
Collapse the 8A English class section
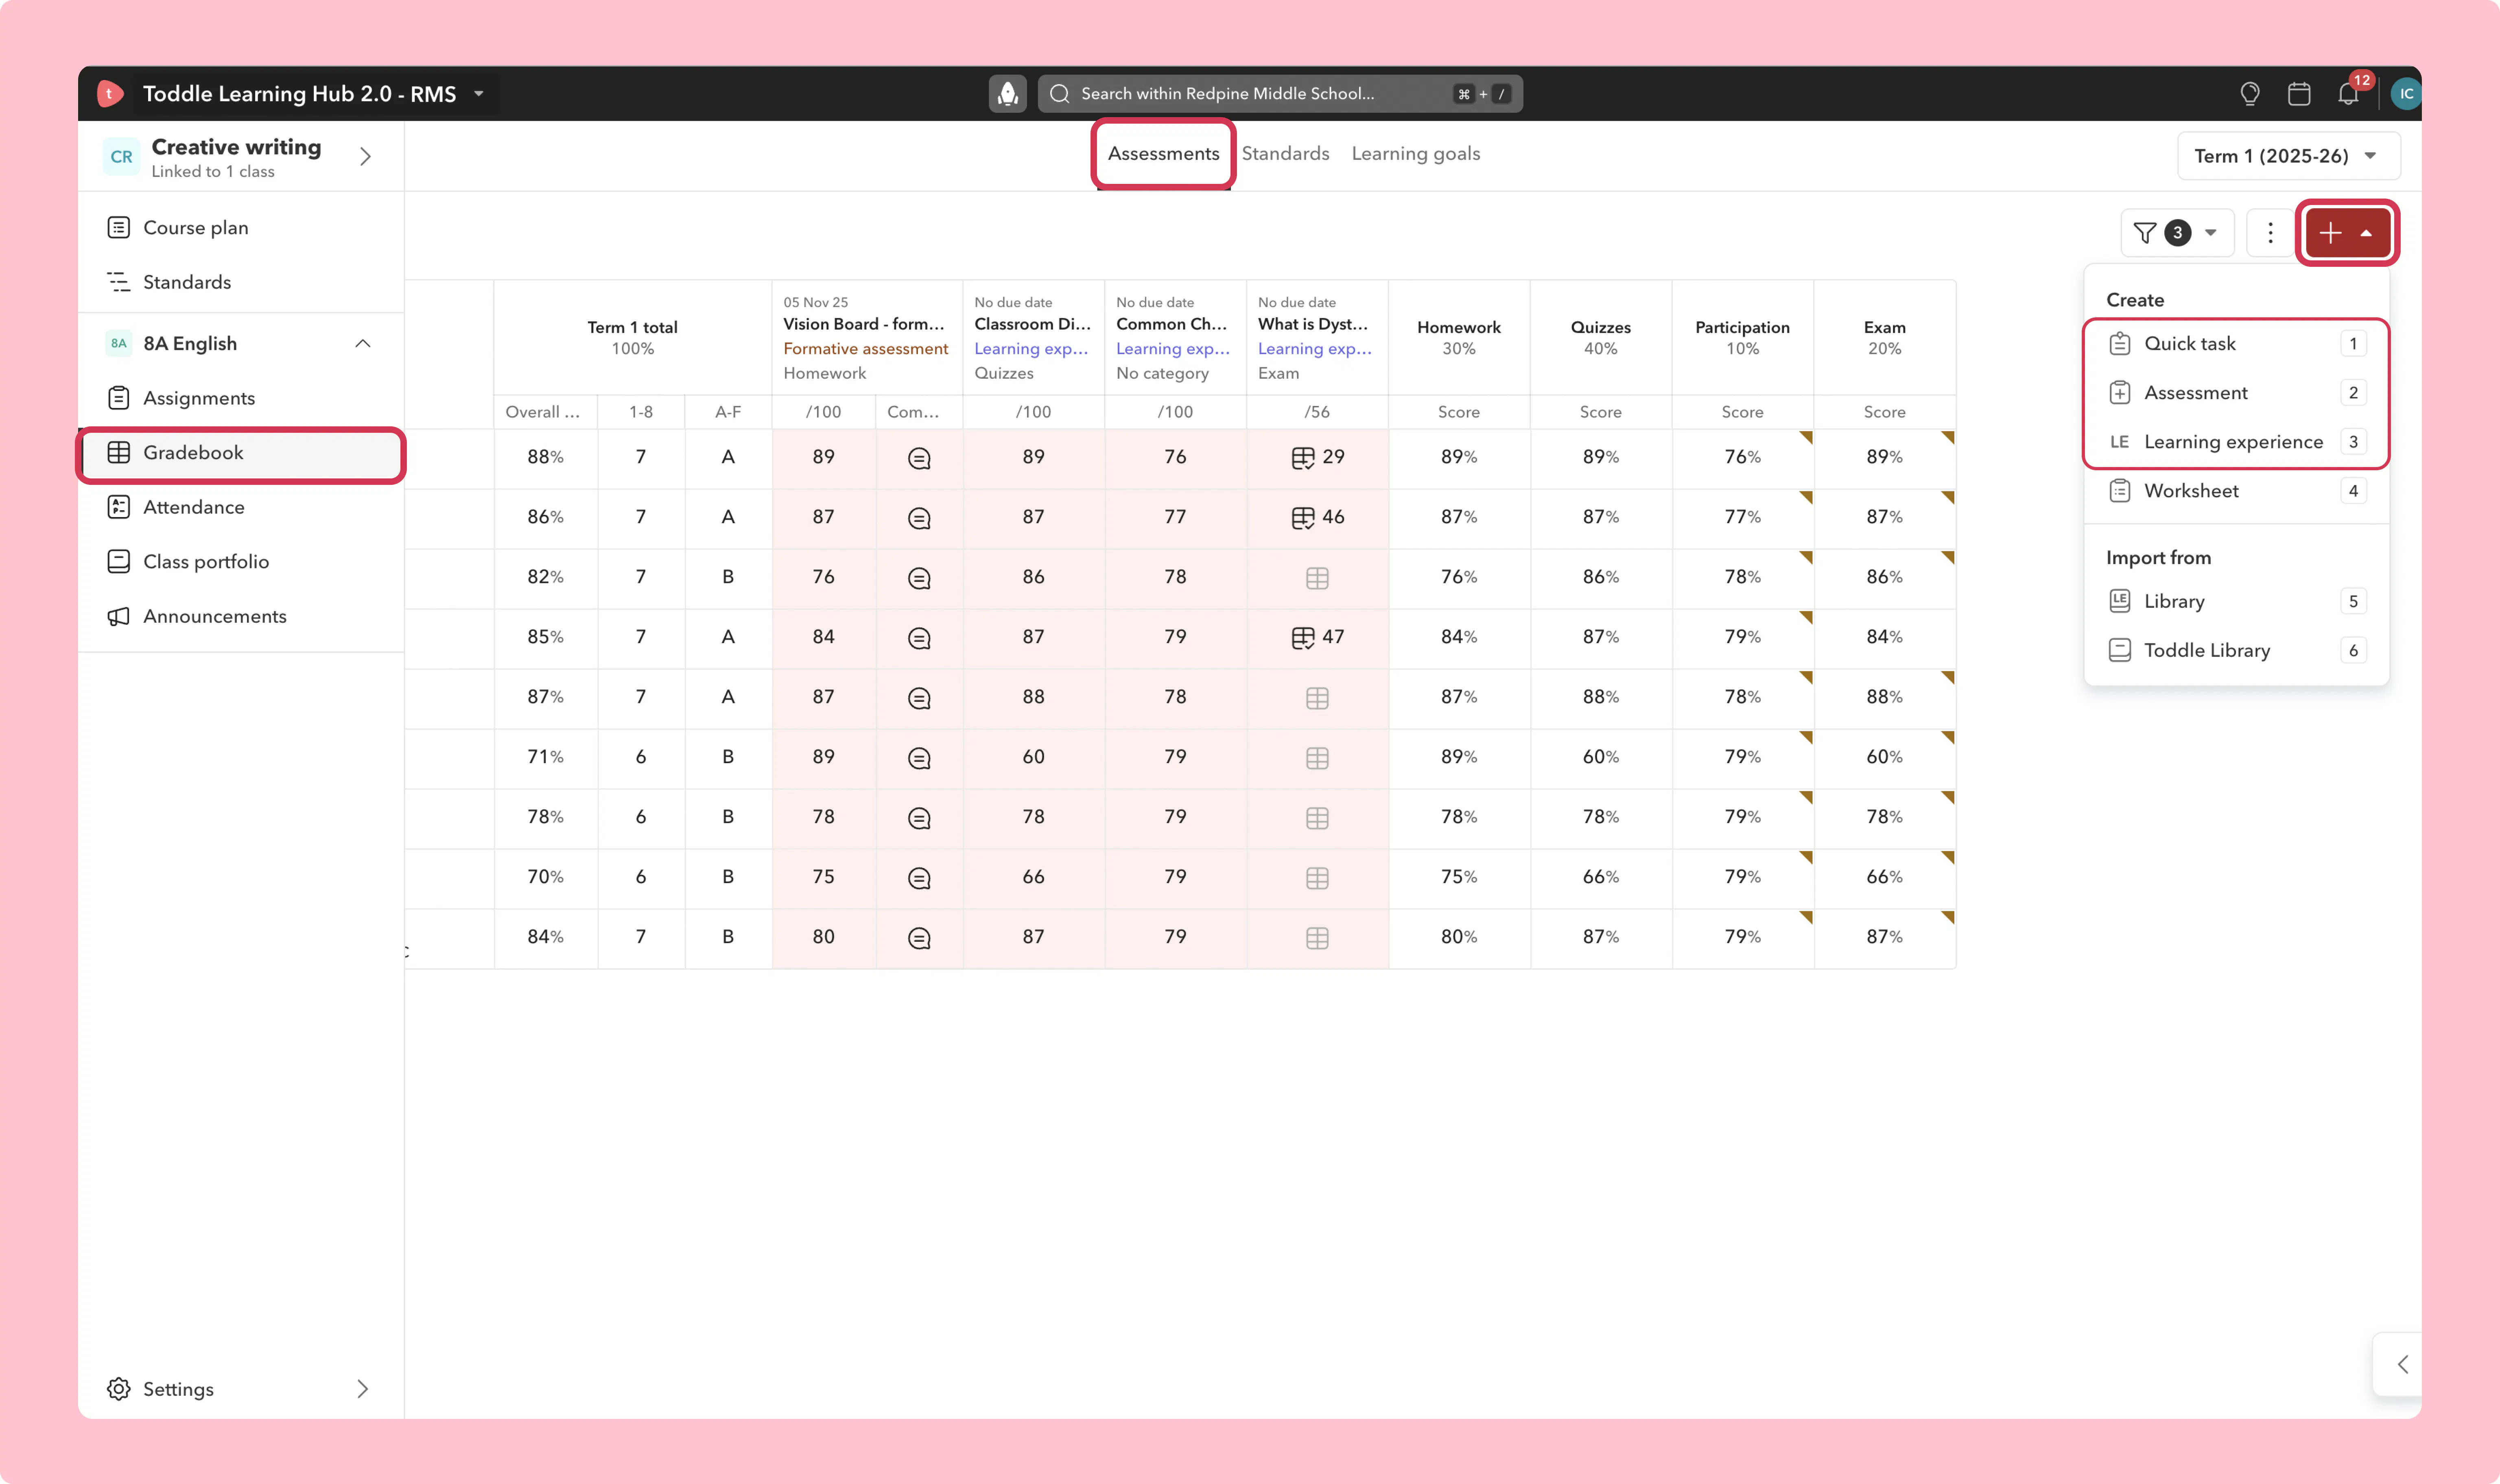coord(363,344)
